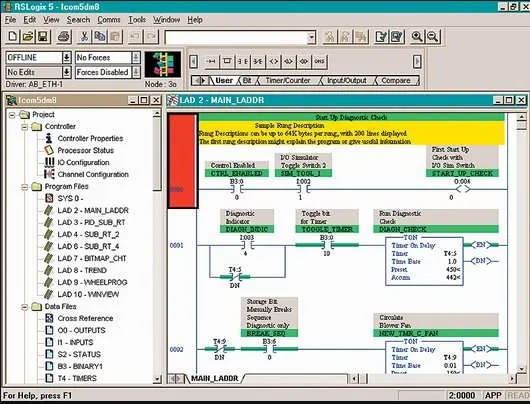
Task: Zoom in with the magnifier plus icon
Action: pos(417,37)
